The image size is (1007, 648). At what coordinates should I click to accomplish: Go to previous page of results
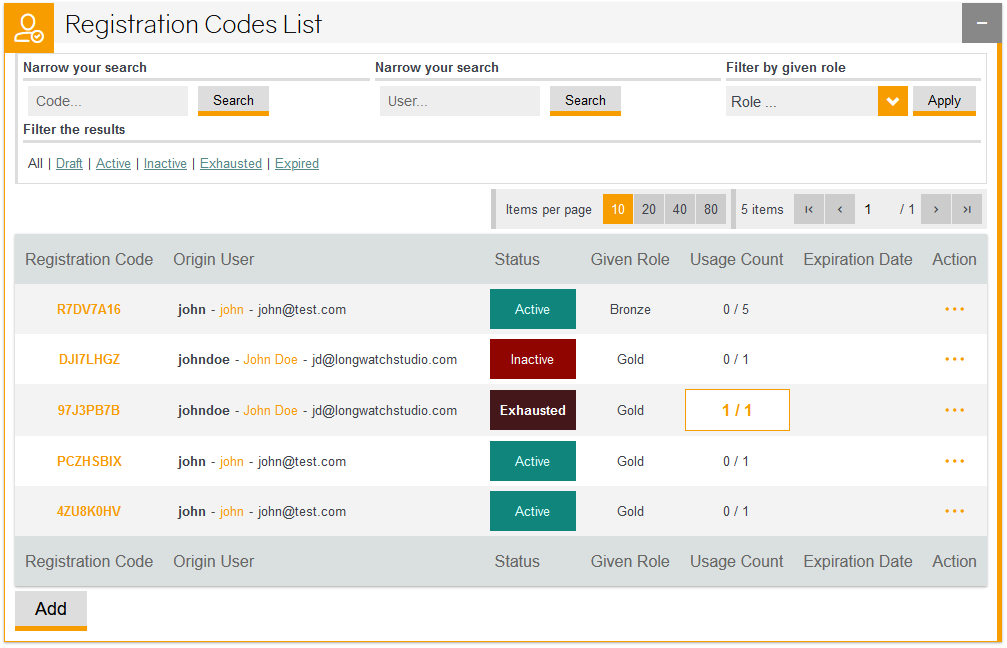pyautogui.click(x=839, y=209)
